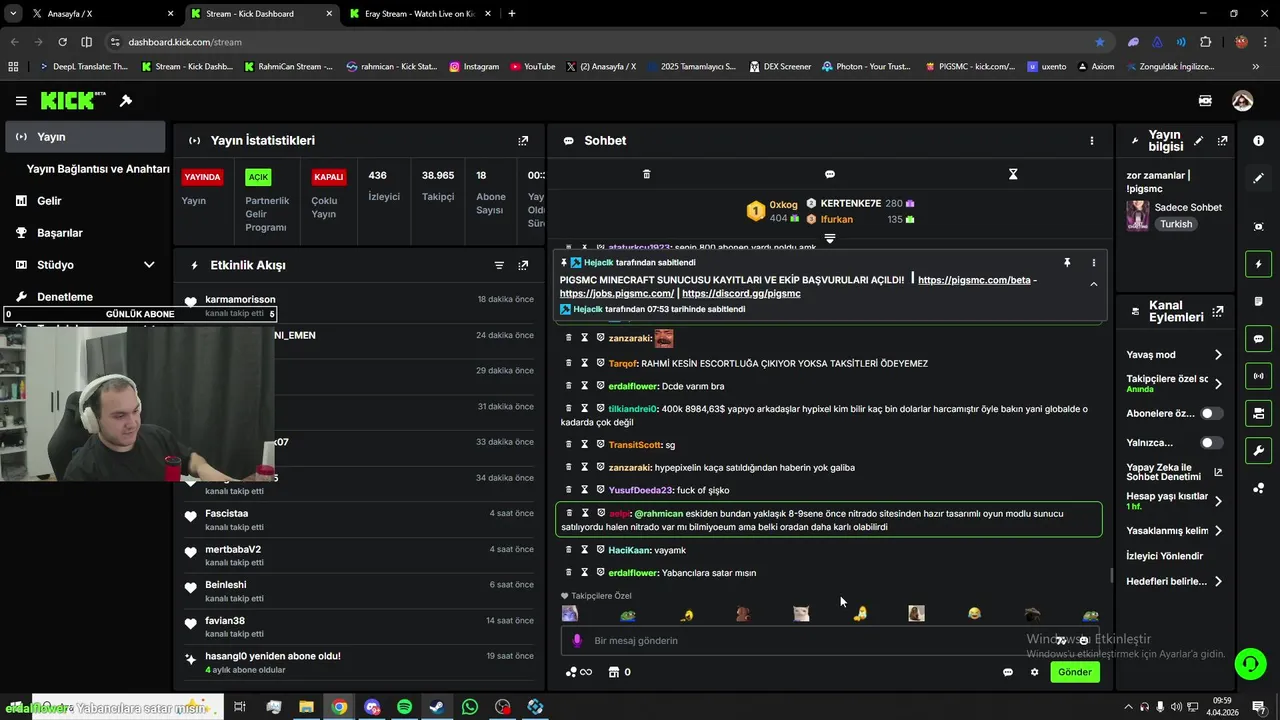Open the hamburger menu beside Kick logo
This screenshot has width=1280, height=720.
(21, 101)
